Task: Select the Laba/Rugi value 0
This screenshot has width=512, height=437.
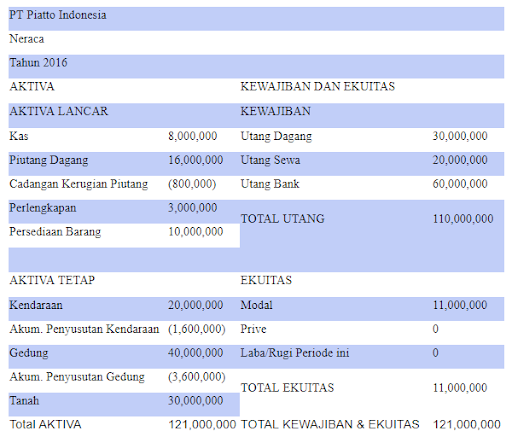Action: click(436, 353)
